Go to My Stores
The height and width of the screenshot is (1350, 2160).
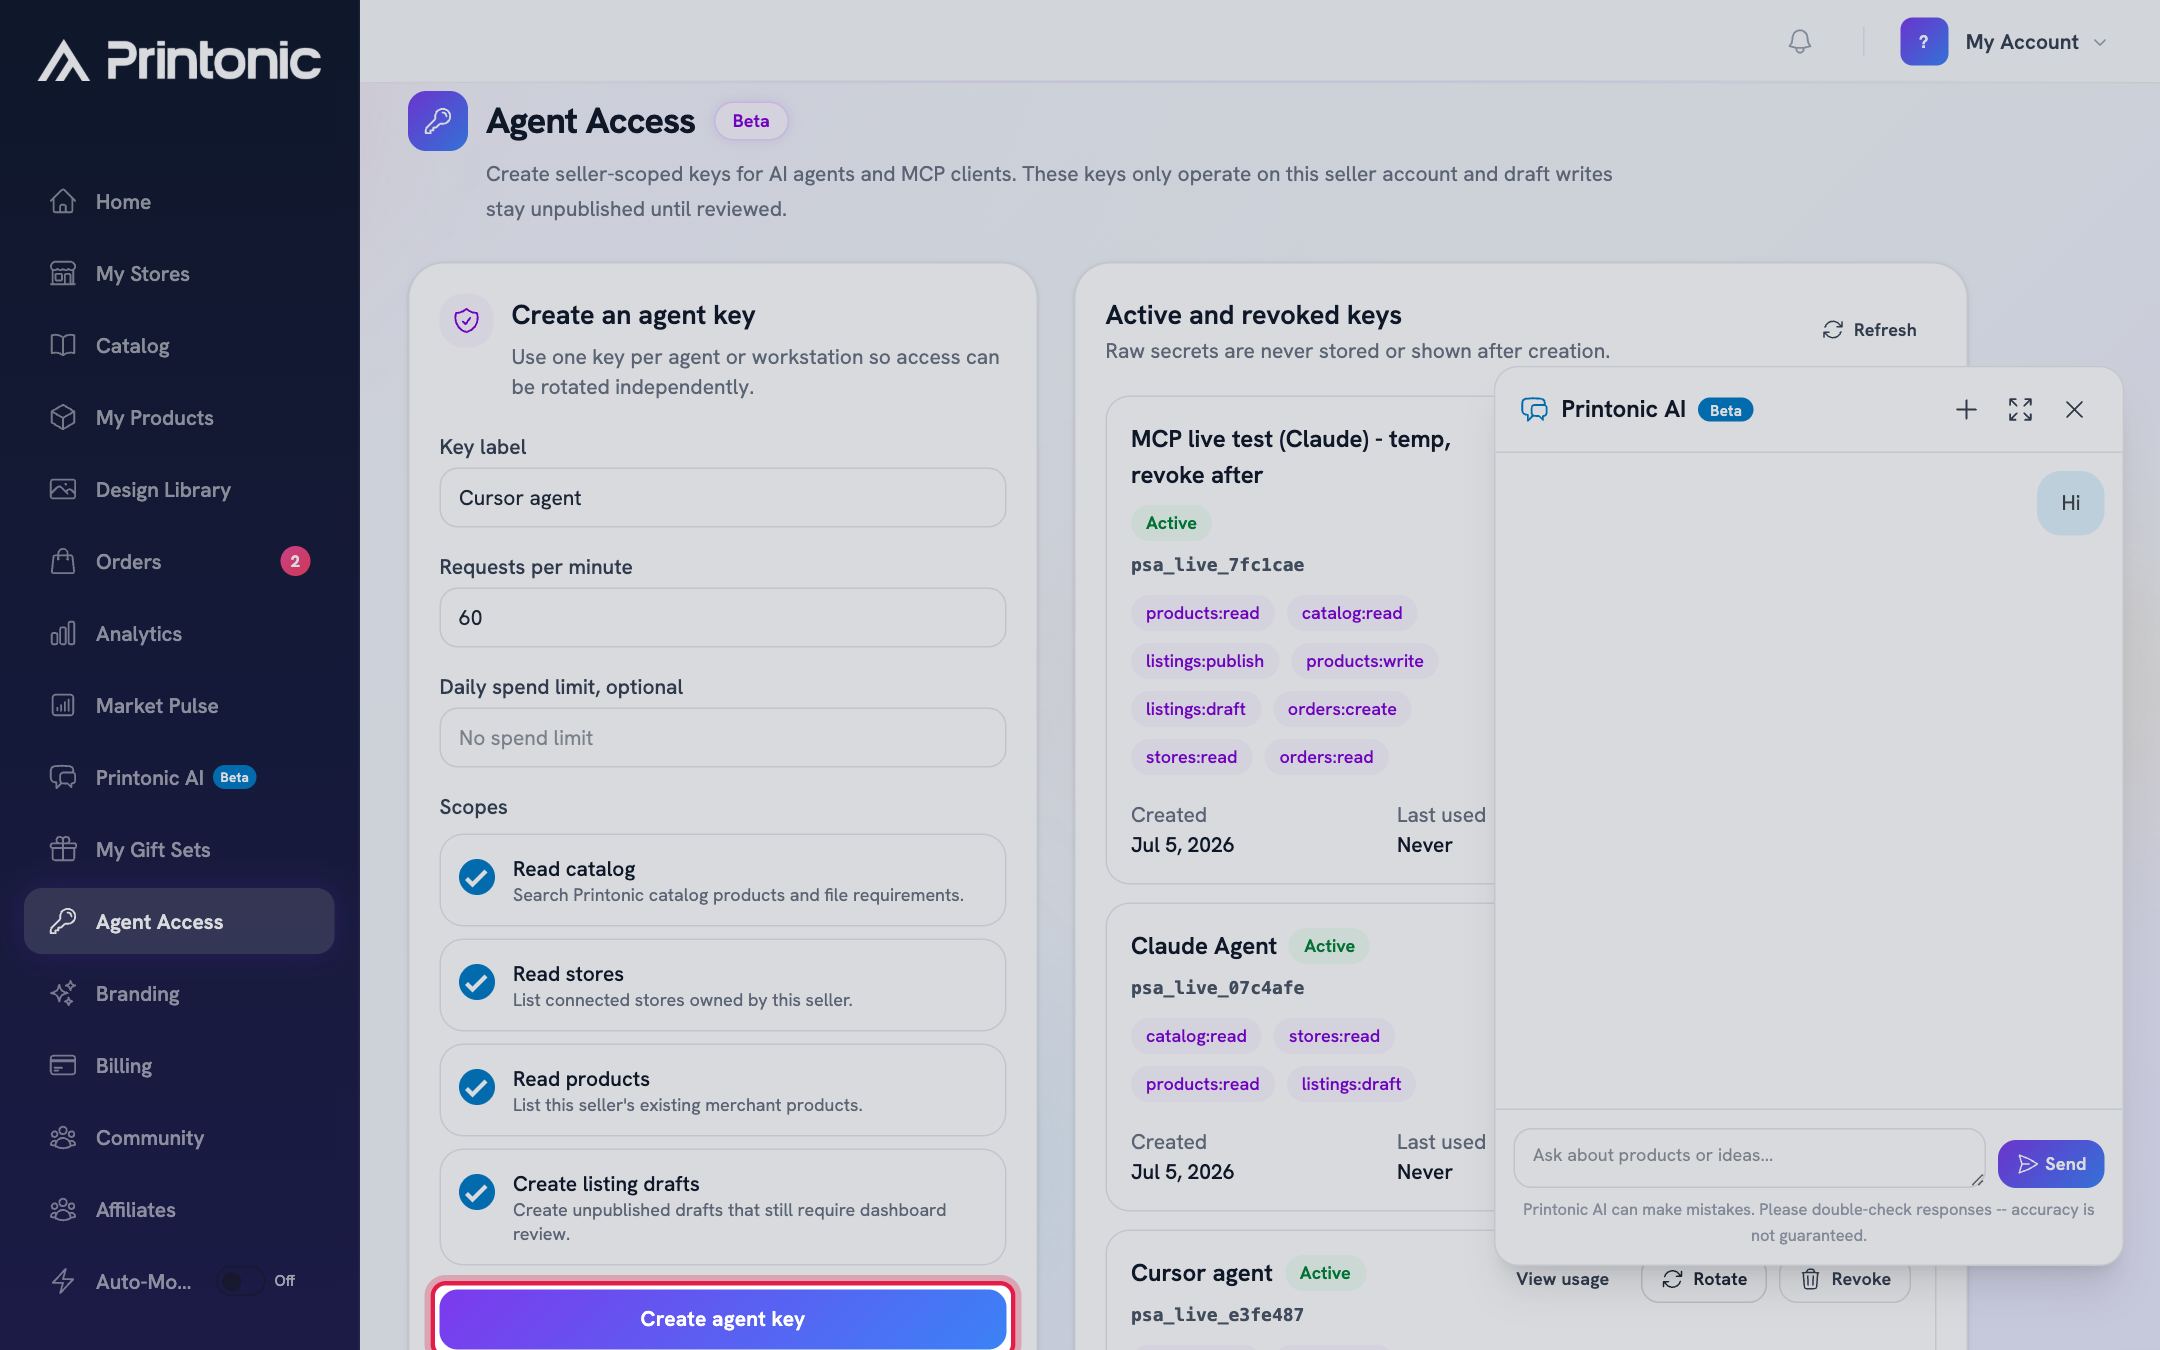click(179, 273)
